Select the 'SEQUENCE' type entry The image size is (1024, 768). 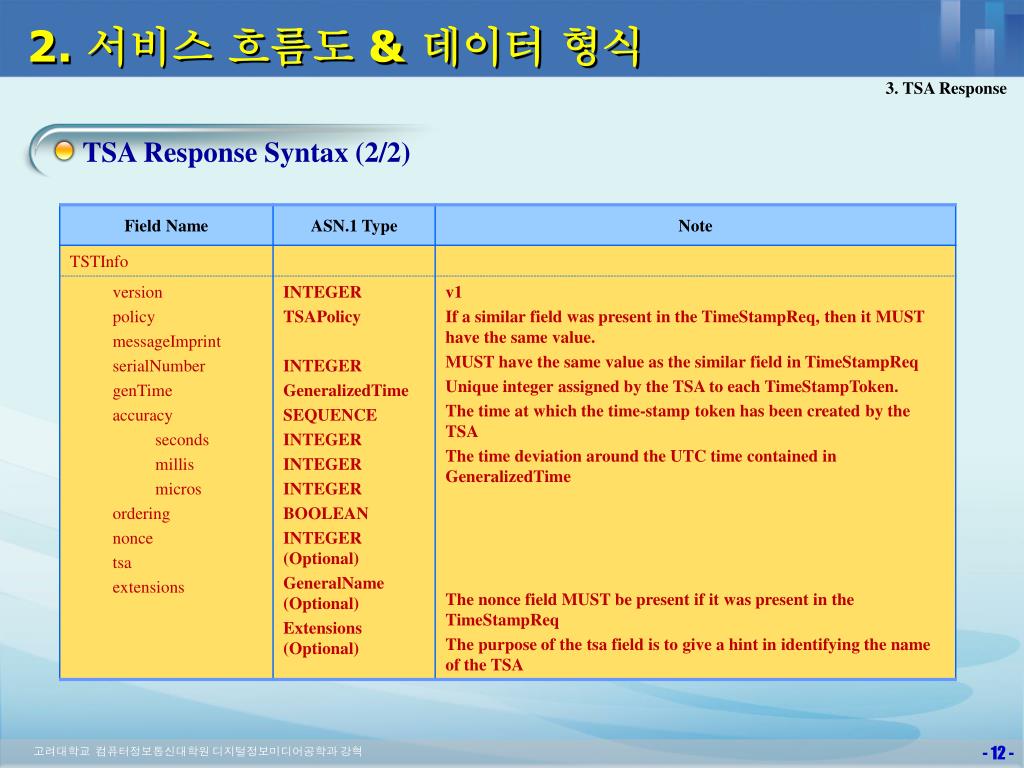330,416
